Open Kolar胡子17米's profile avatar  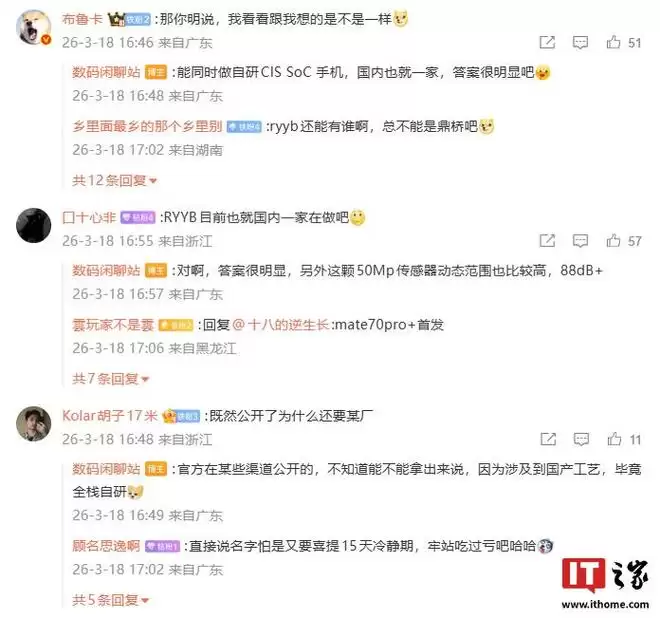[x=33, y=423]
